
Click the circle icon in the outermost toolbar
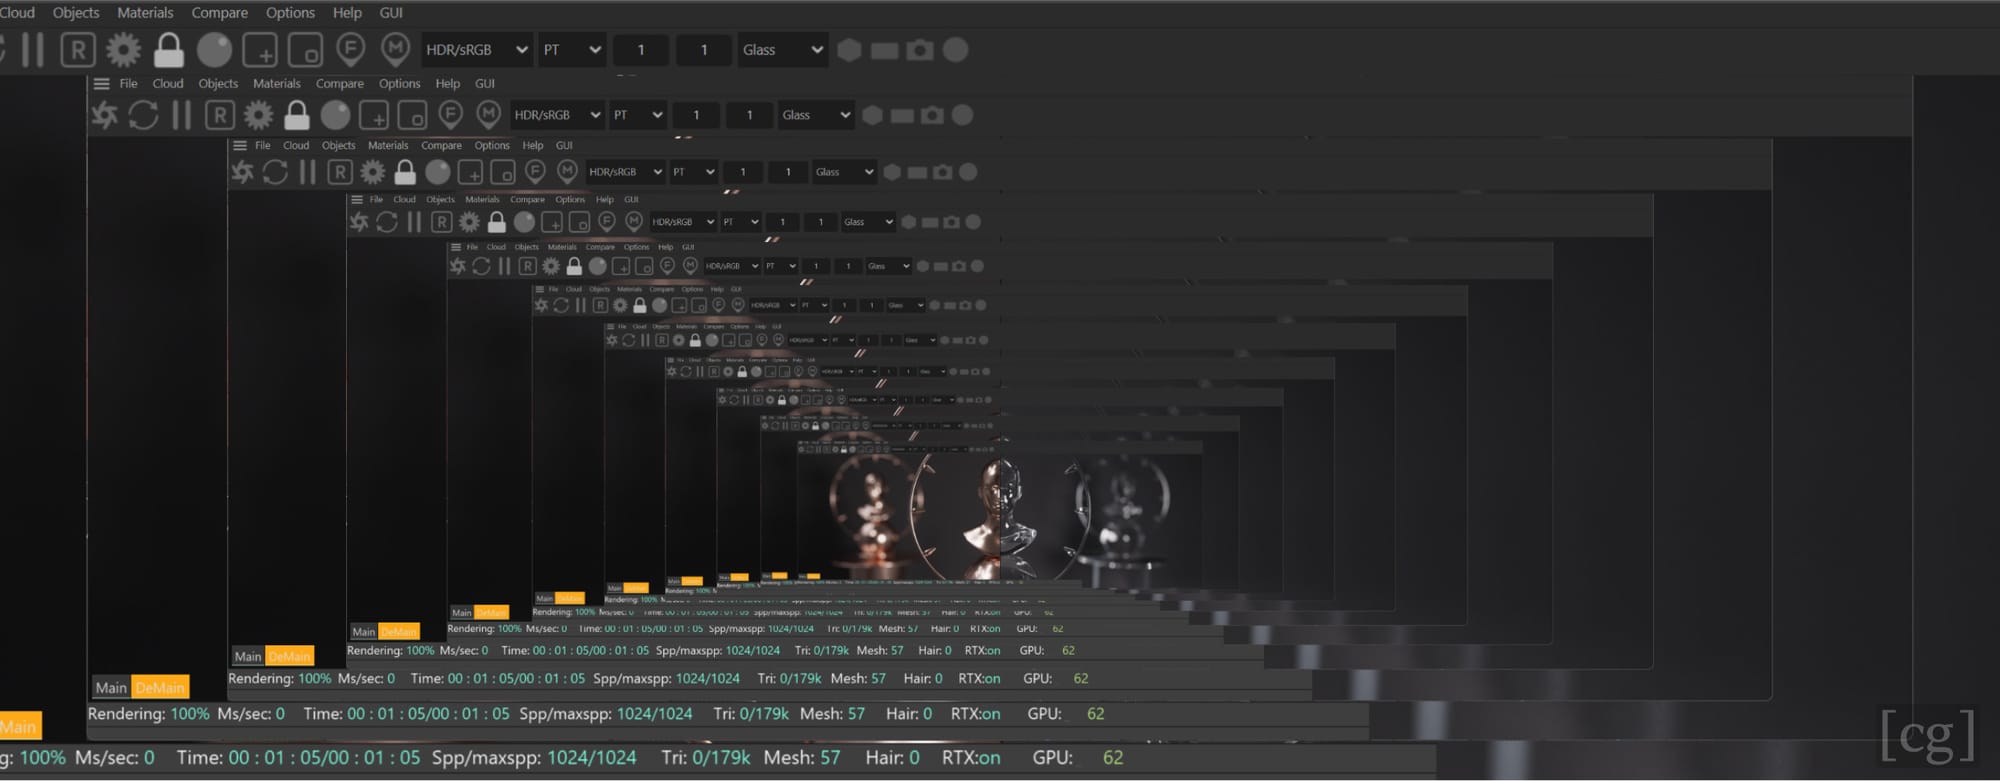coord(956,49)
